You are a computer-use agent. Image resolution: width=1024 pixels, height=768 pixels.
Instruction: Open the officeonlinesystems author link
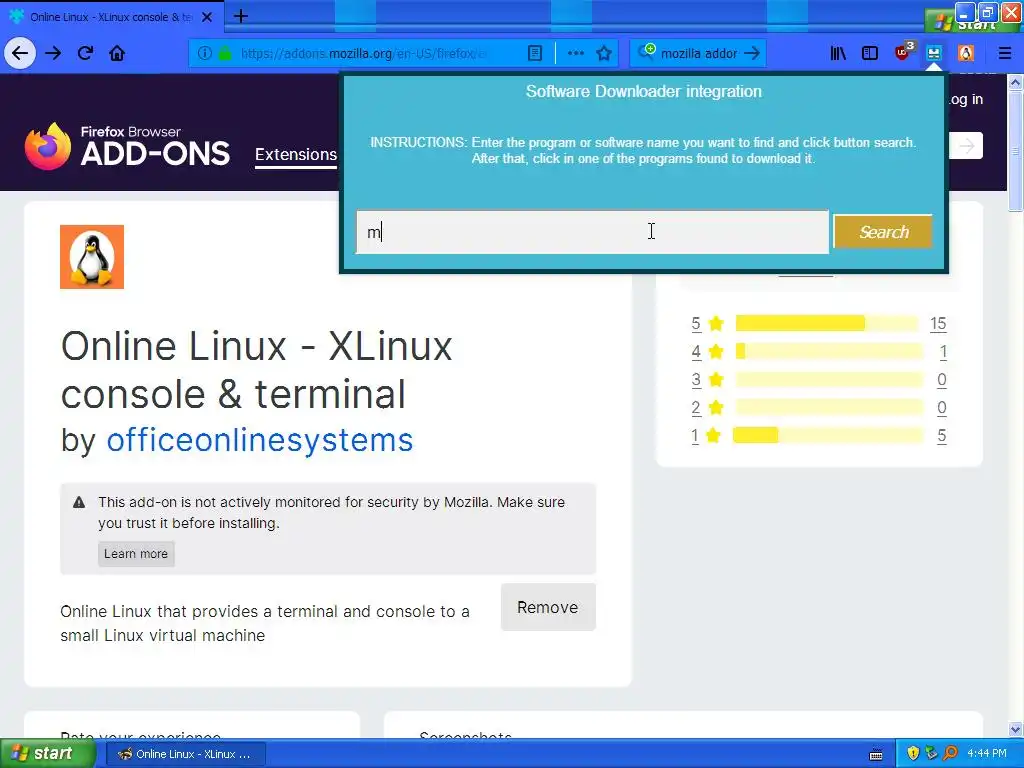[x=260, y=440]
